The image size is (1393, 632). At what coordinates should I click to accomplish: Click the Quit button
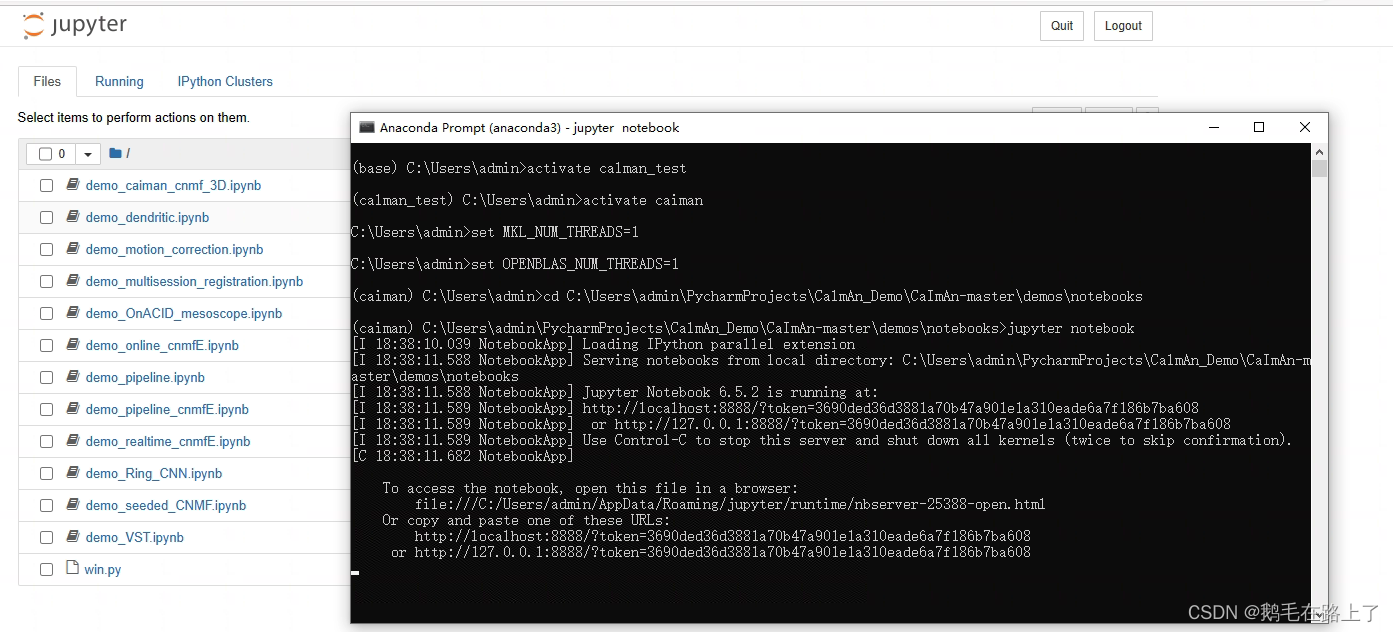pyautogui.click(x=1062, y=26)
